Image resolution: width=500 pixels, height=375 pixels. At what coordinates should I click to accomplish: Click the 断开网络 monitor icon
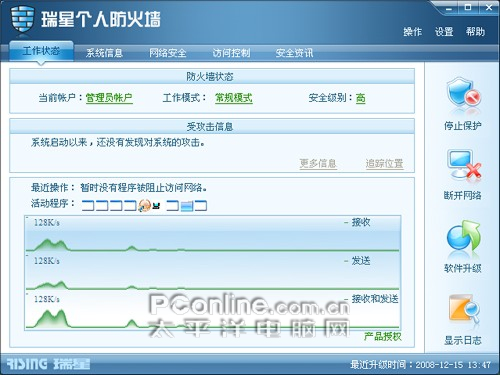(464, 165)
